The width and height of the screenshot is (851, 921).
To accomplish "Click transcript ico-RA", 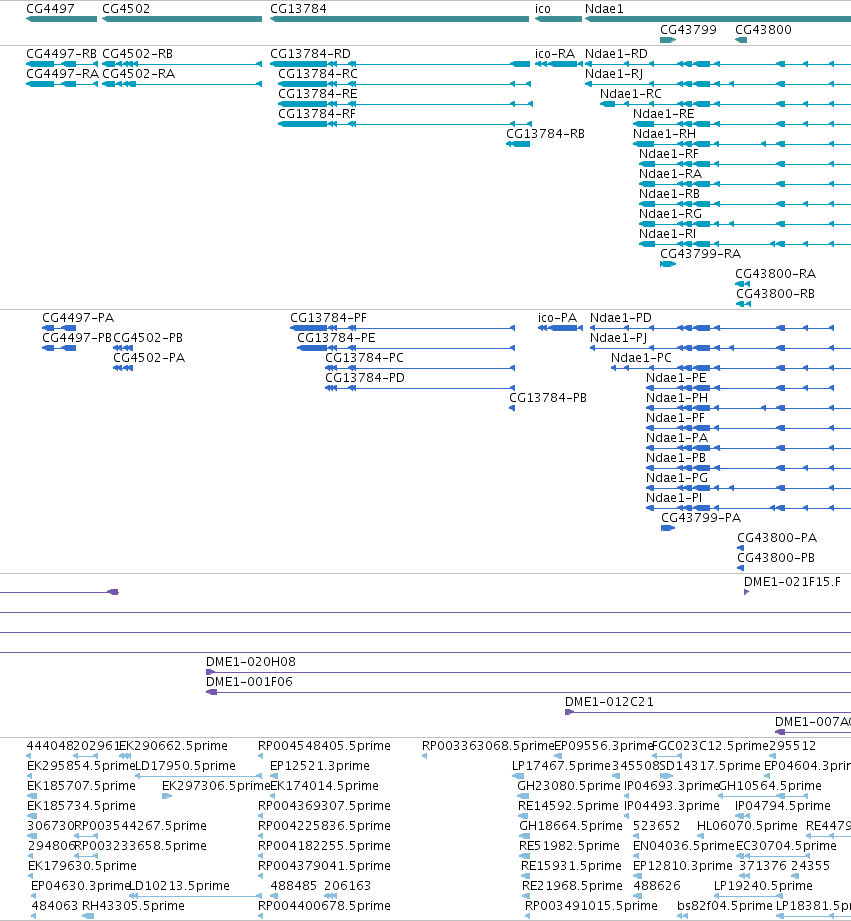I will point(555,54).
